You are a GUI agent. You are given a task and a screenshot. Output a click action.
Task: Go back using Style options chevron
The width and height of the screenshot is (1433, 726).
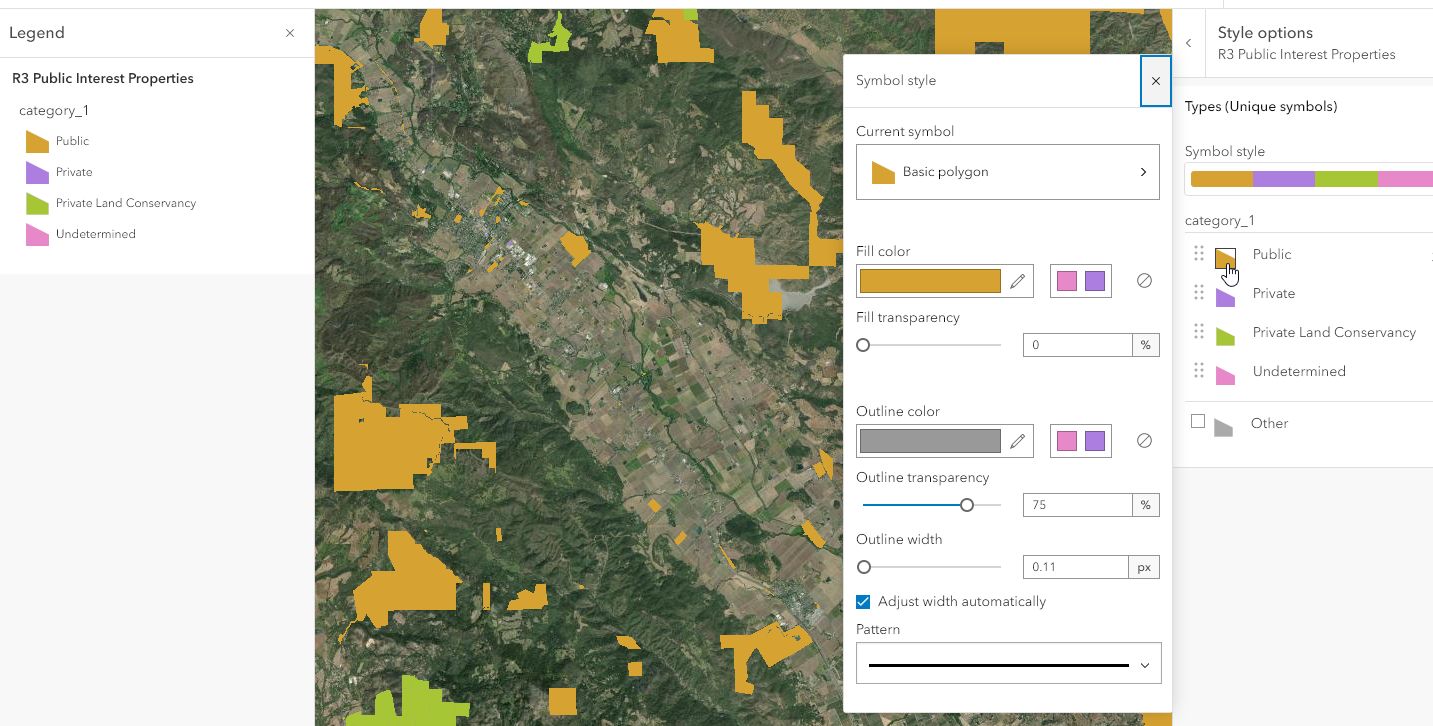1188,43
